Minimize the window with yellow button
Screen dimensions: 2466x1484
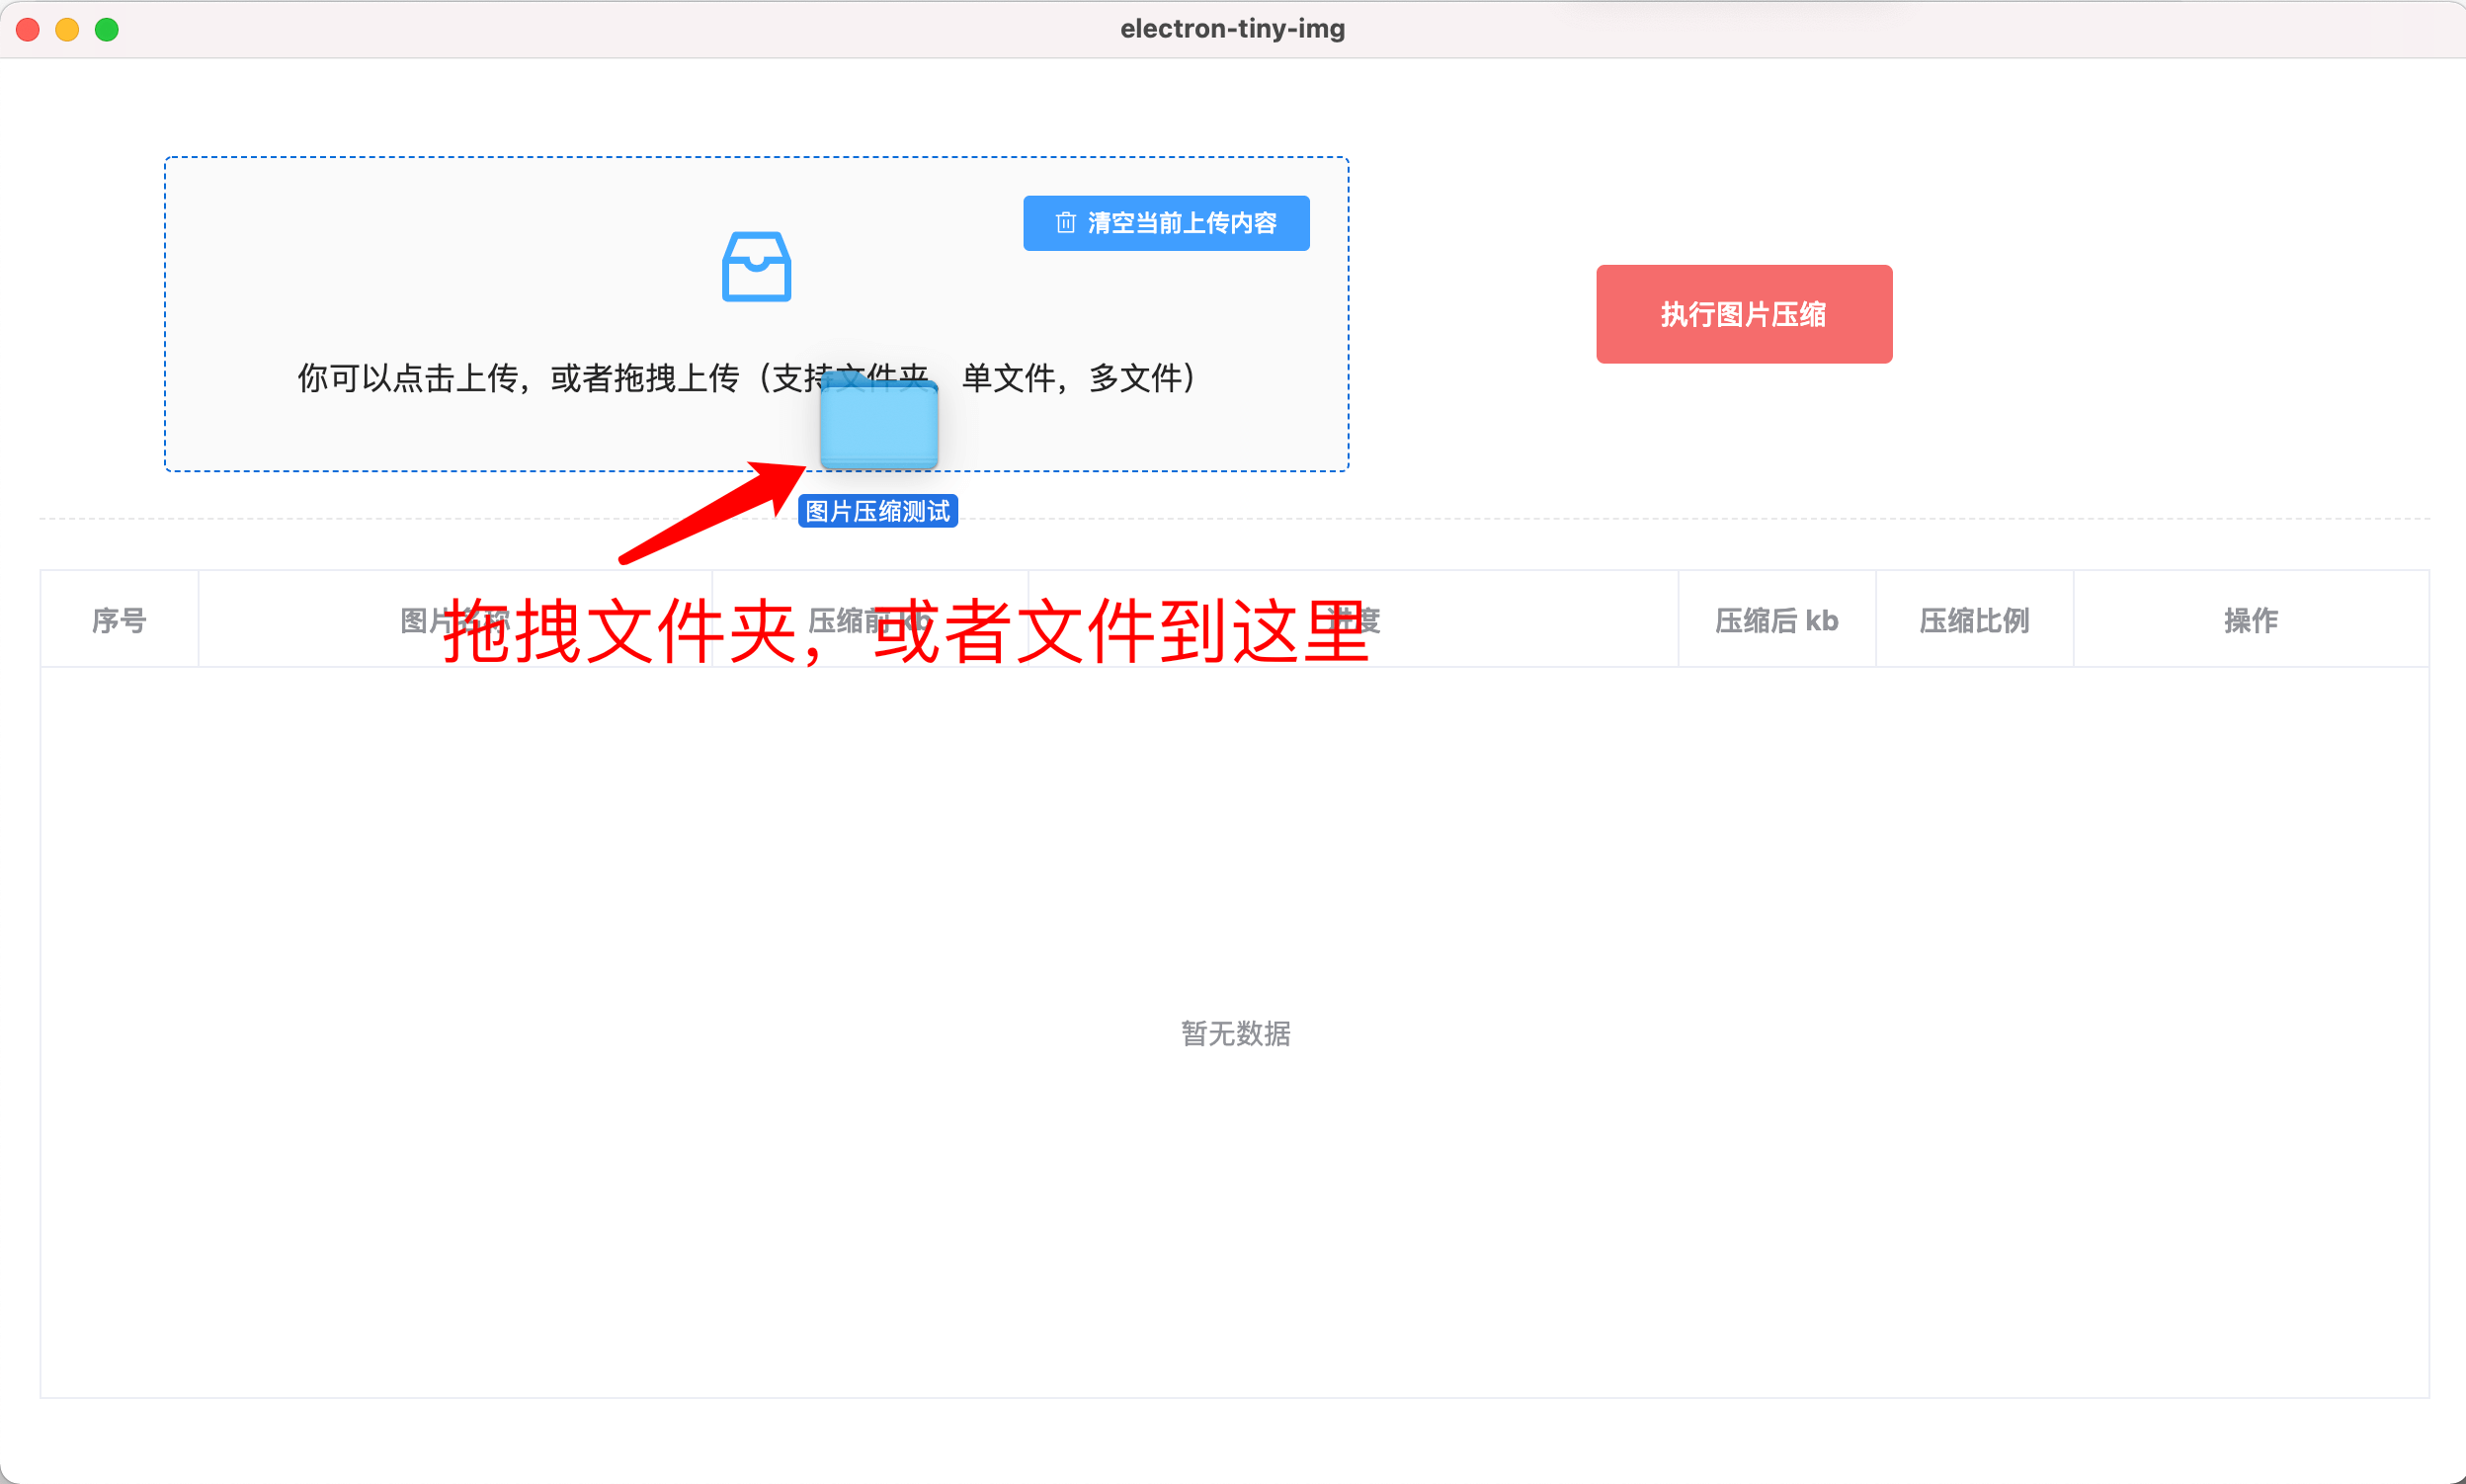tap(67, 30)
